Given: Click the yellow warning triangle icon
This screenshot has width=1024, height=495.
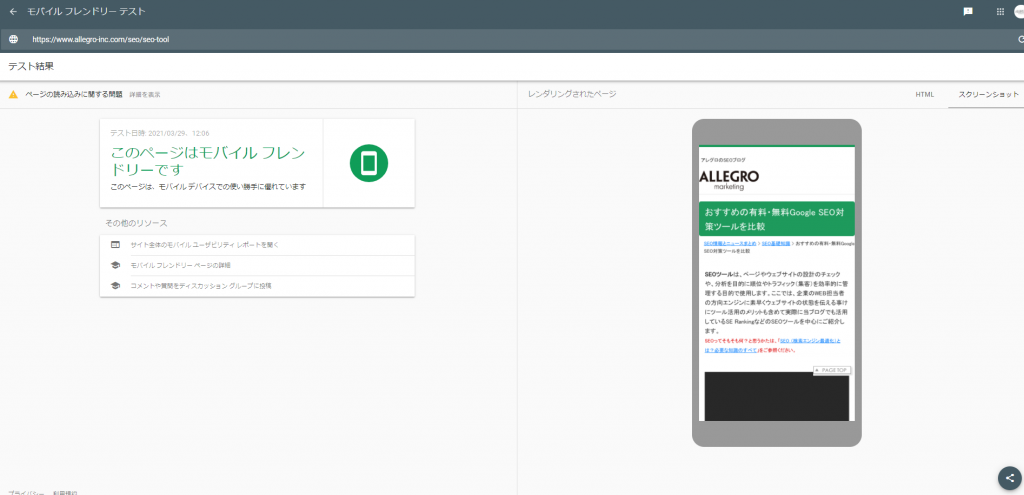Looking at the screenshot, I should coord(13,95).
